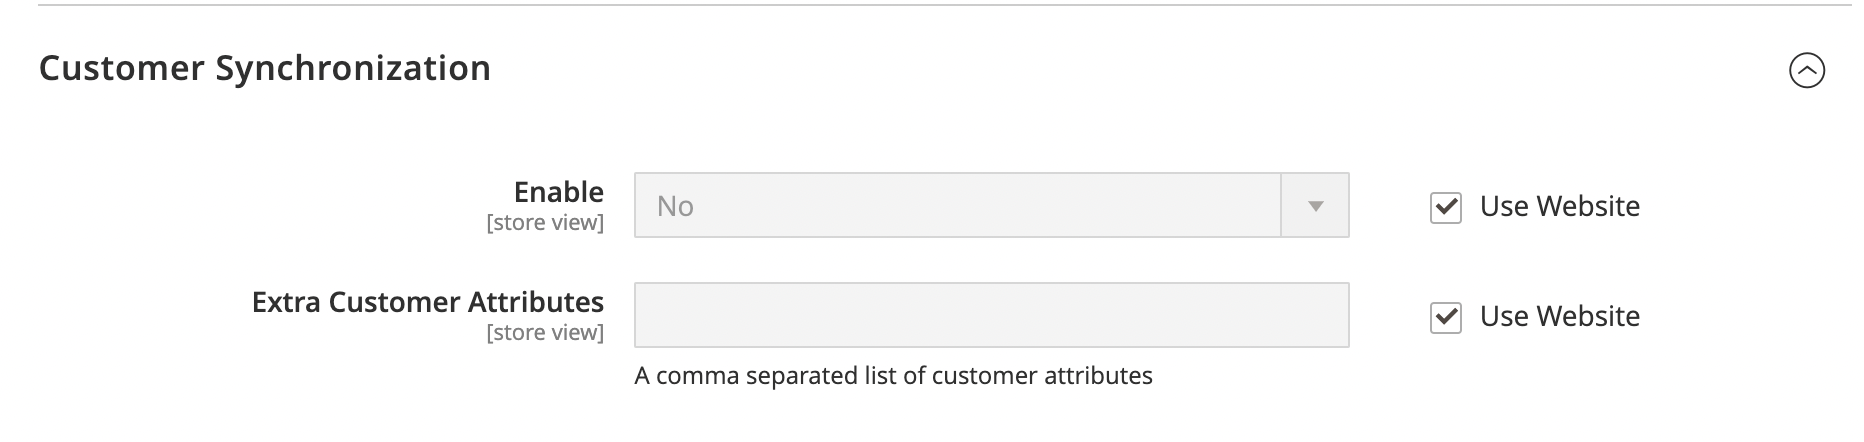
Task: Click the Enable field label
Action: pos(558,192)
